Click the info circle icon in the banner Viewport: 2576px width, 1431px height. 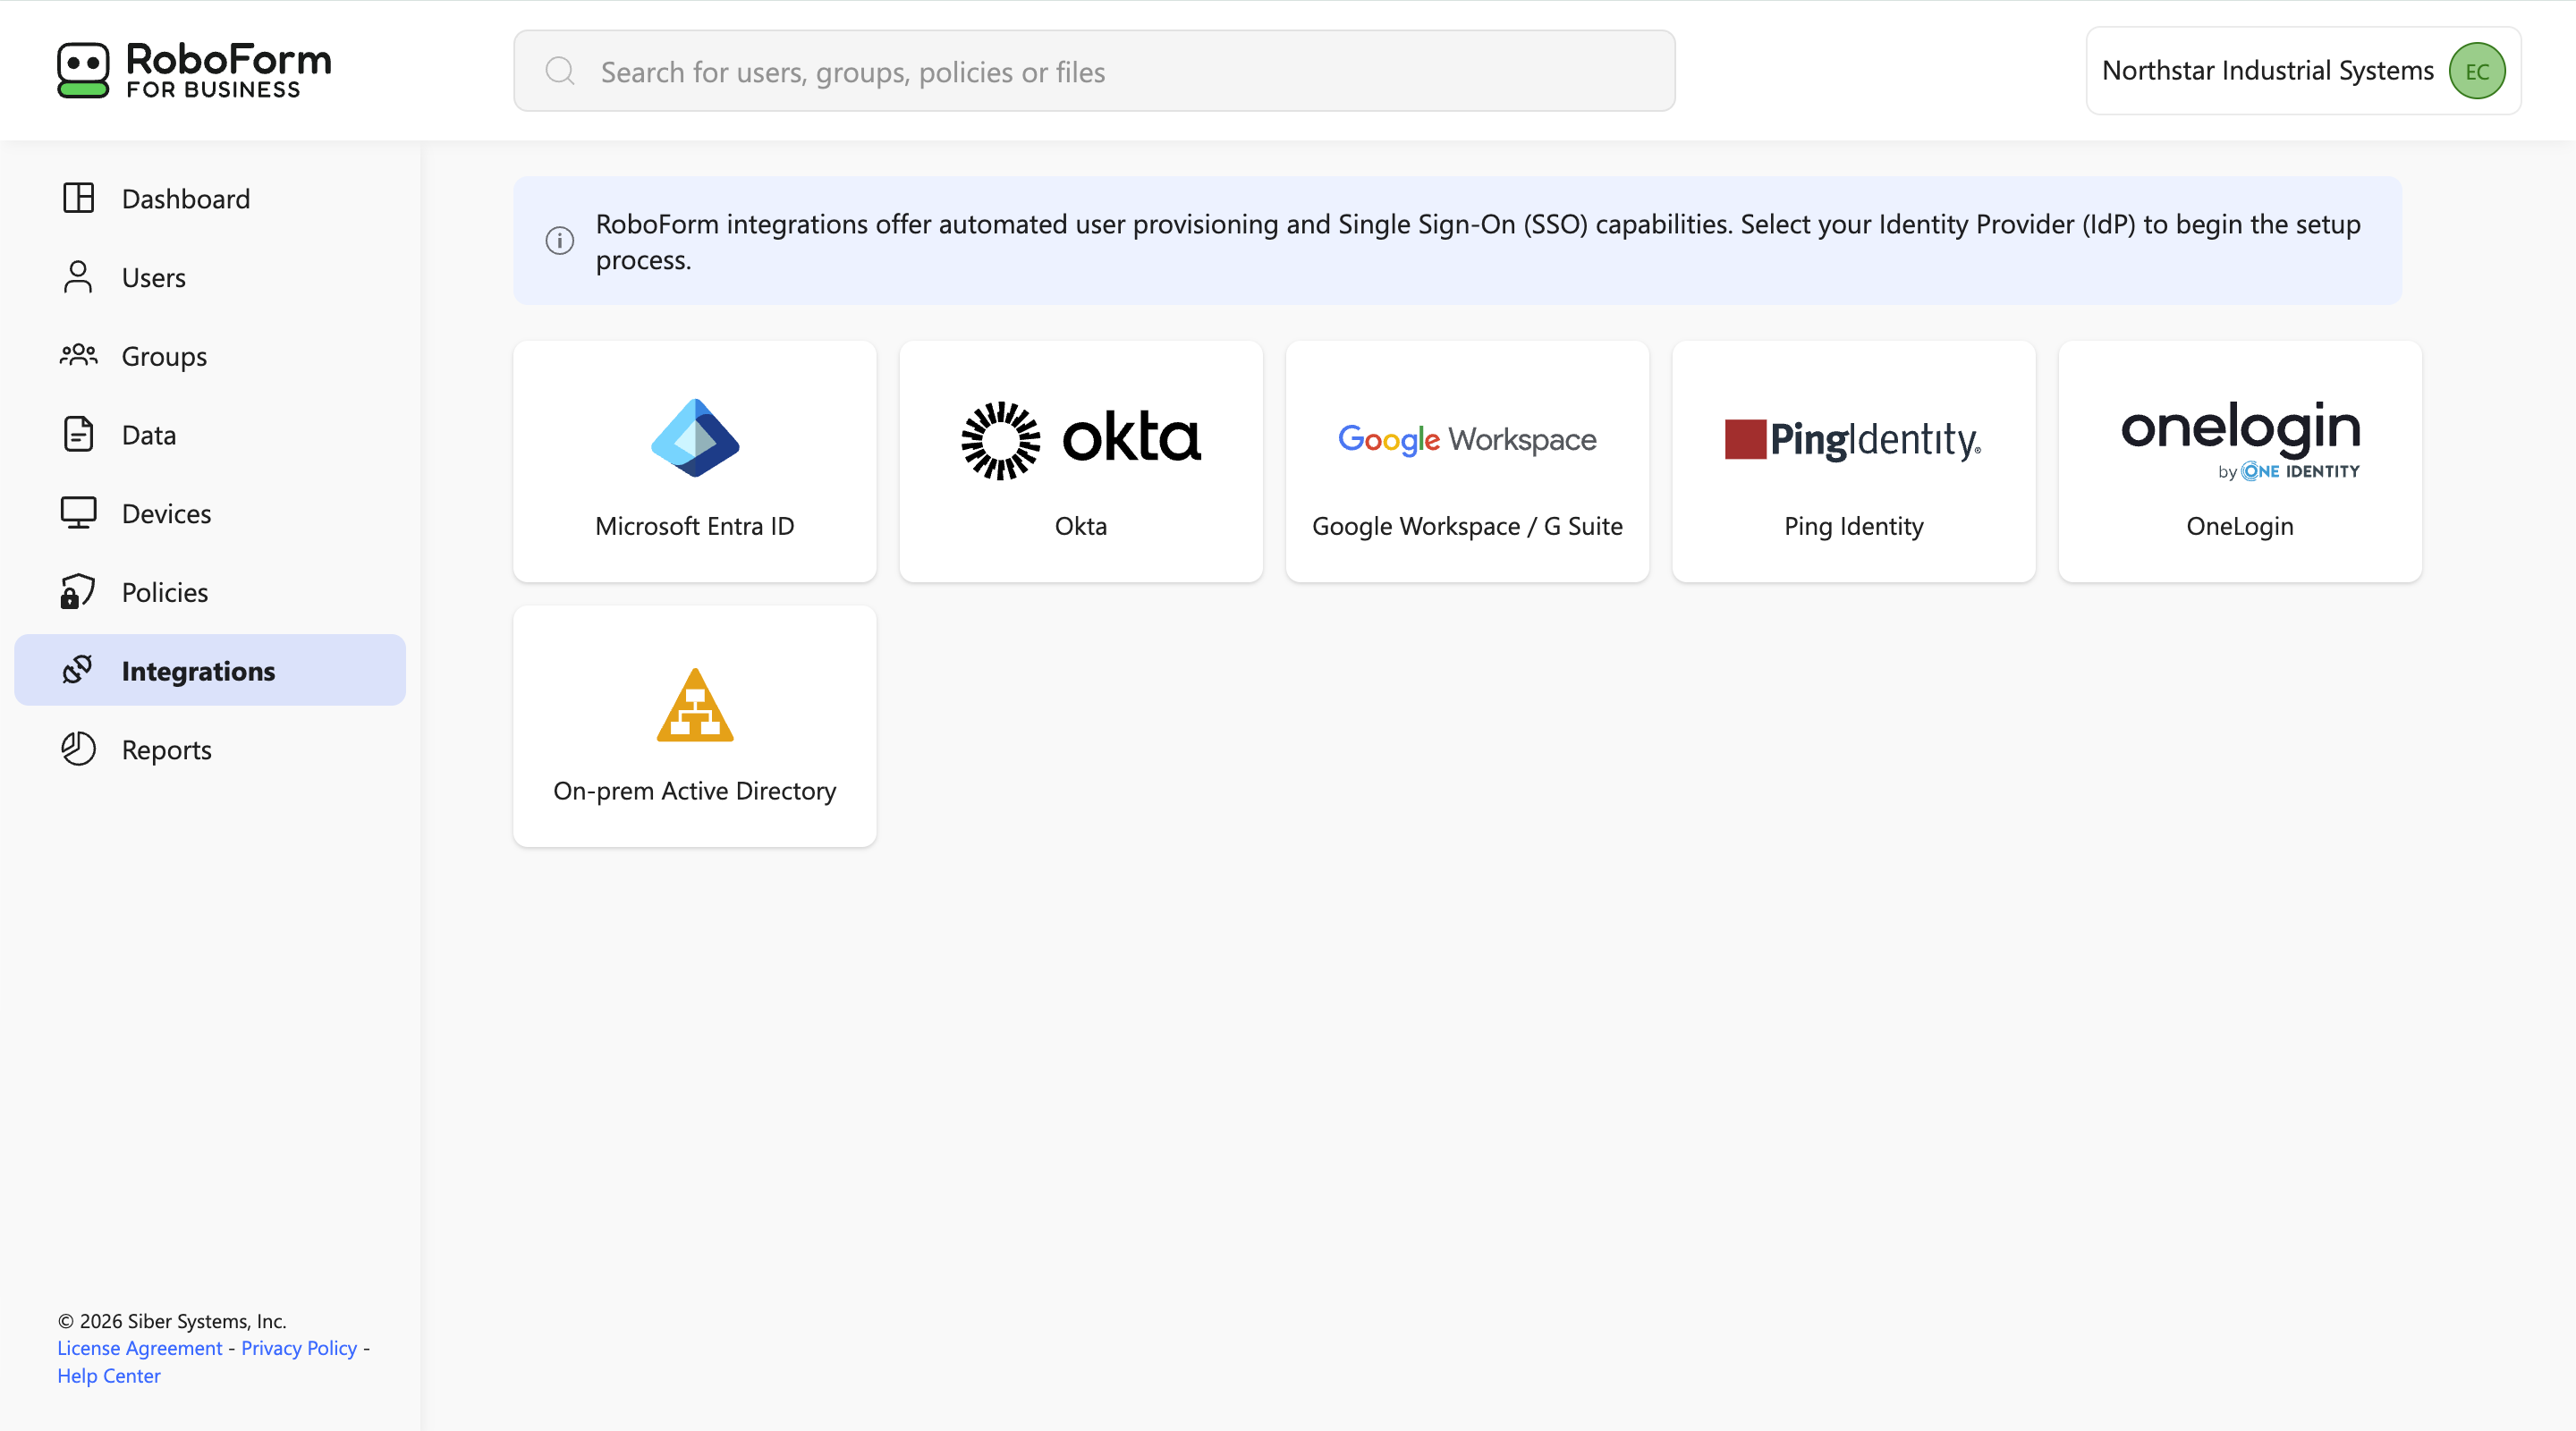tap(560, 240)
